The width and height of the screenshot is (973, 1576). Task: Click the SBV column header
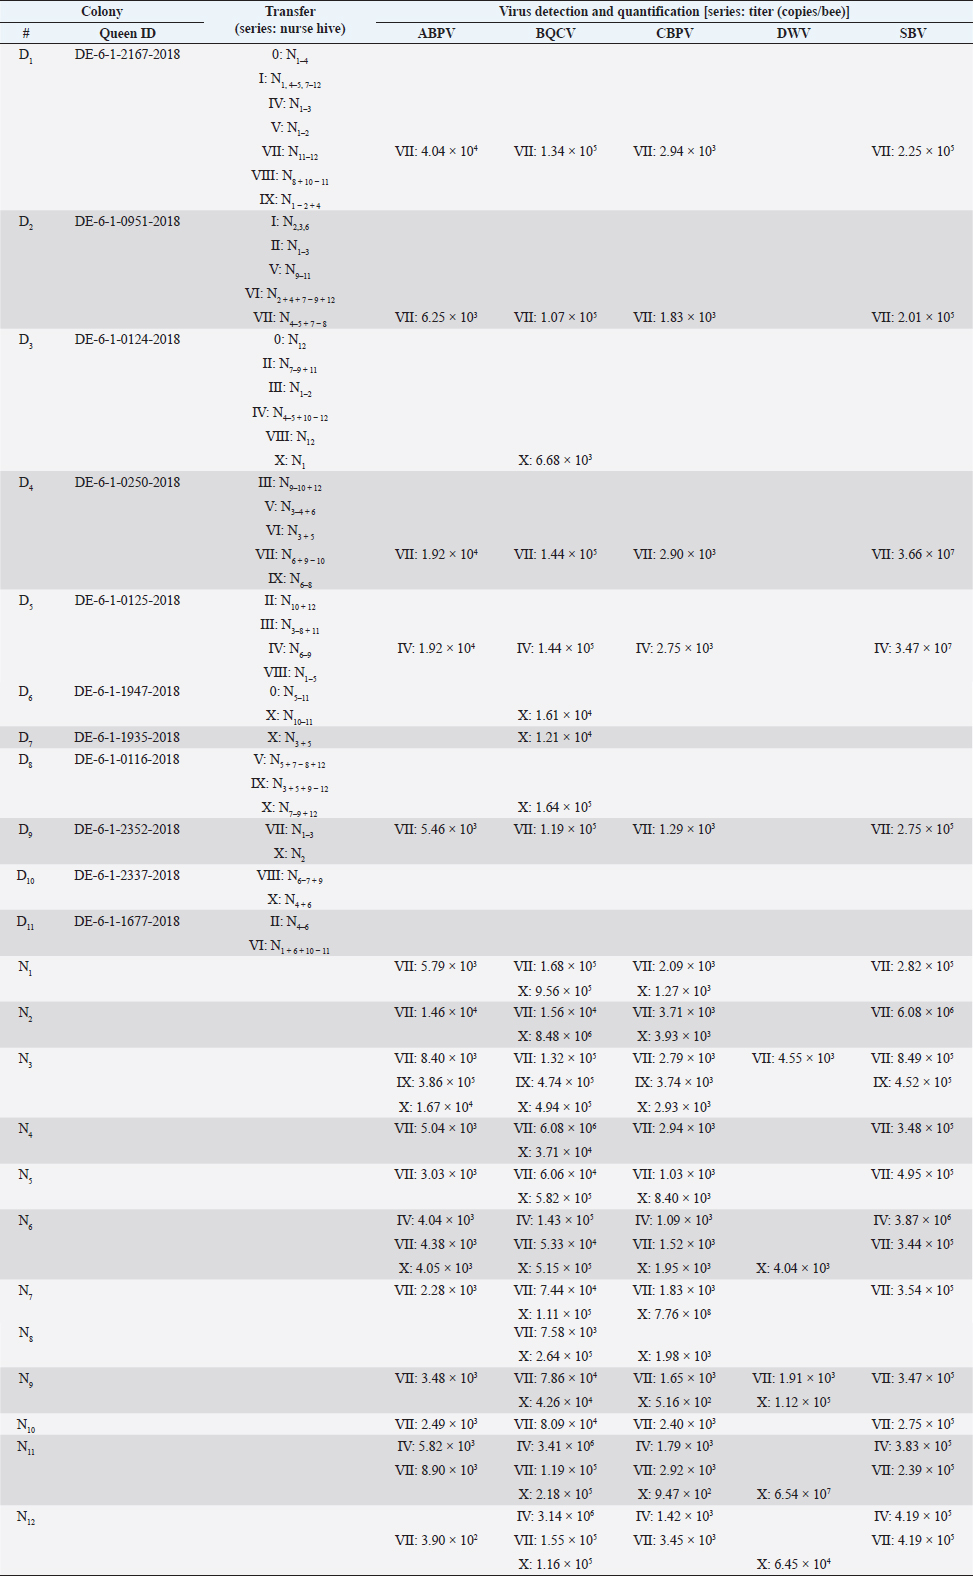tap(912, 33)
